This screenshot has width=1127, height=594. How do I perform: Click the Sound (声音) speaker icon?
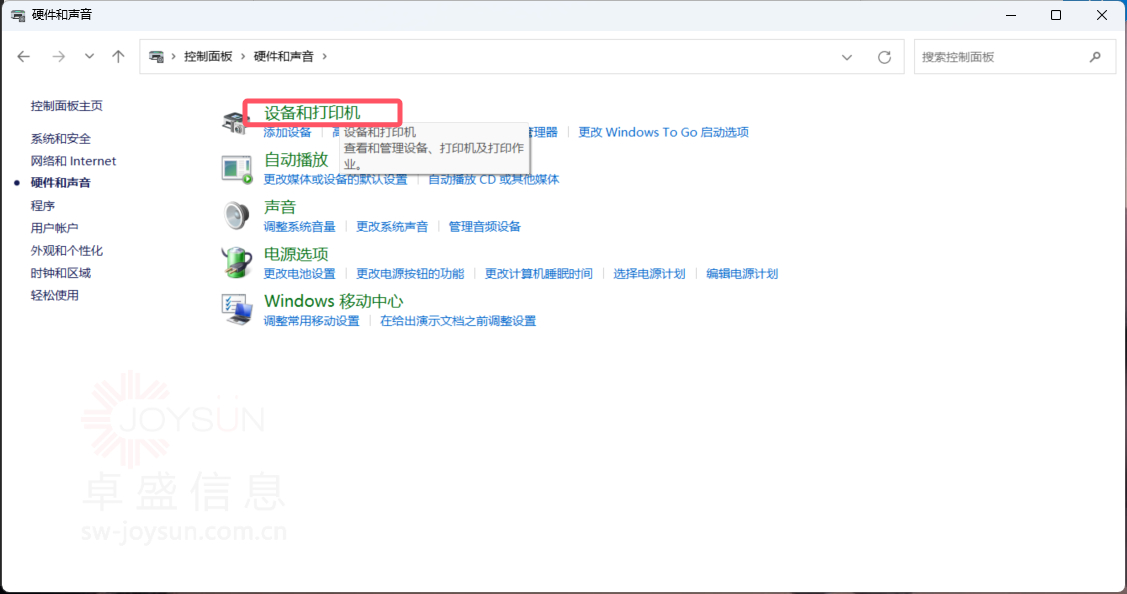[236, 215]
